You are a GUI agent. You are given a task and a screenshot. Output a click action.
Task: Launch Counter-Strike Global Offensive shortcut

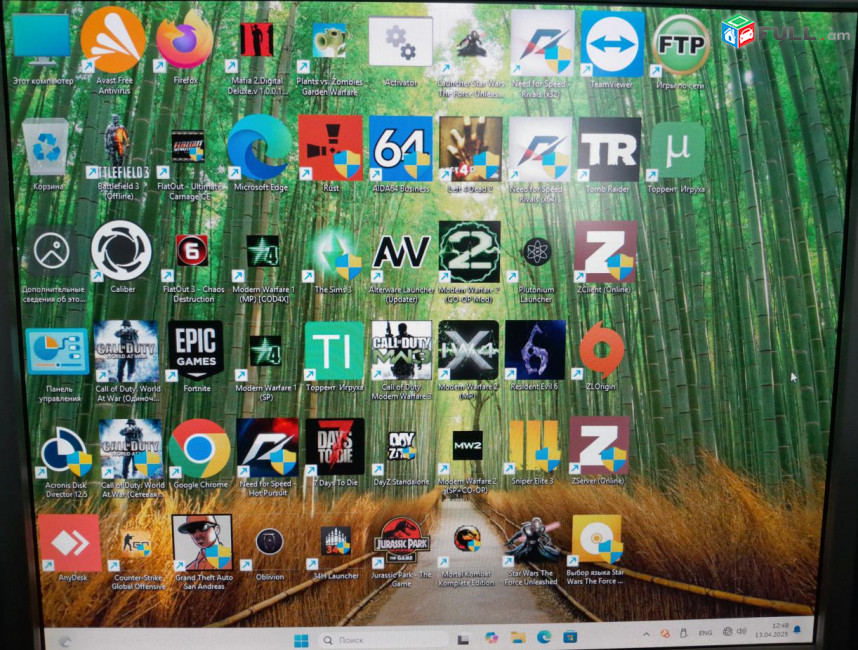136,543
